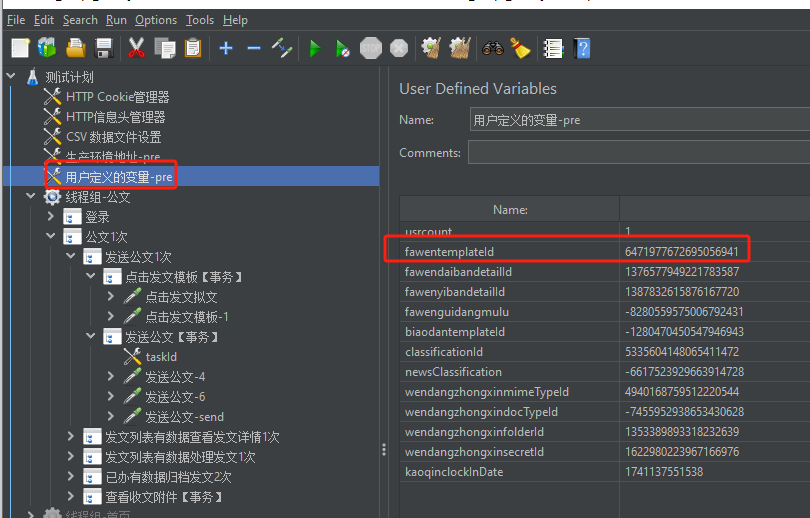Click the New test plan icon
This screenshot has width=810, height=518.
pos(20,49)
